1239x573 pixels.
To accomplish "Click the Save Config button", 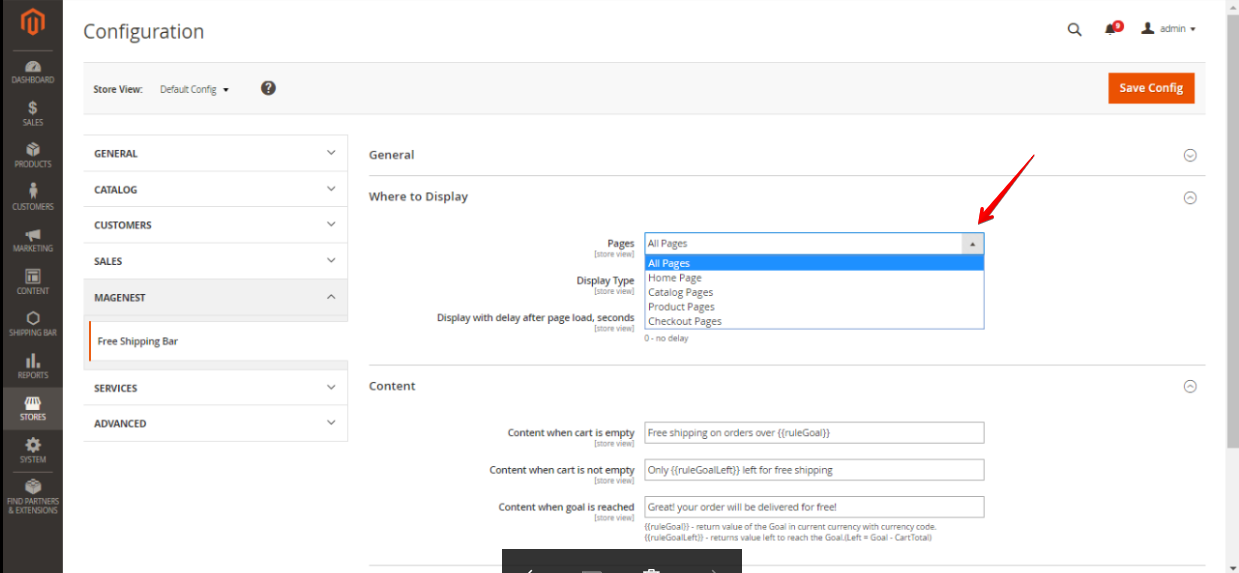I will [1150, 88].
